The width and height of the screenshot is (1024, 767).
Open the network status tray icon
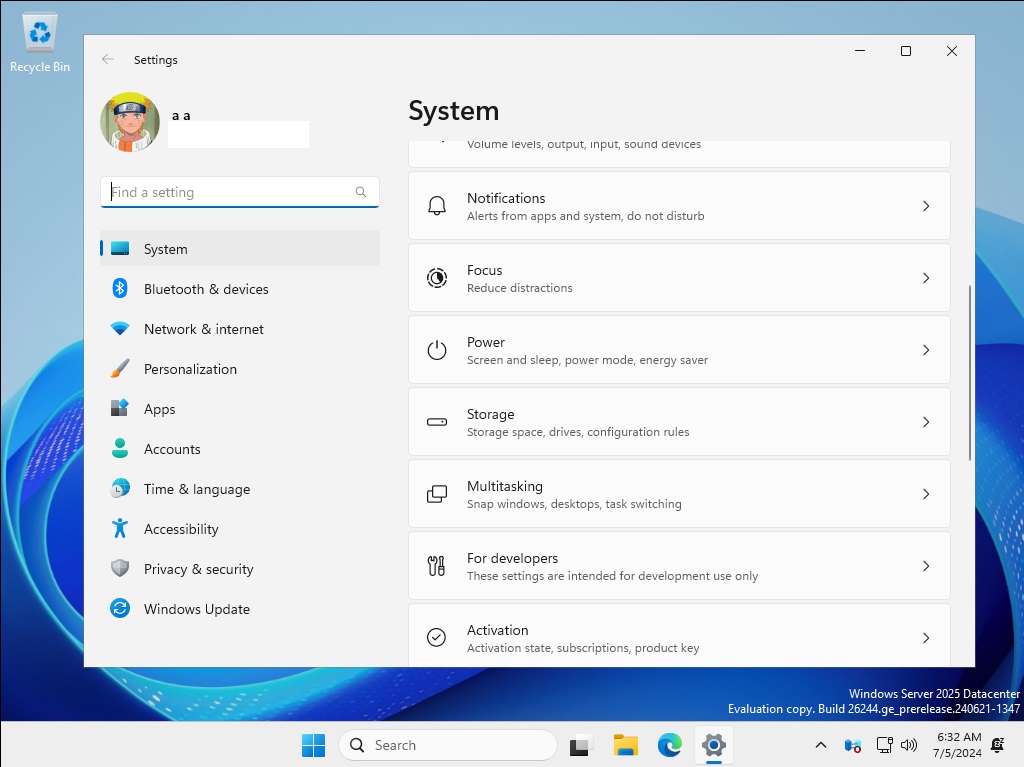tap(884, 745)
